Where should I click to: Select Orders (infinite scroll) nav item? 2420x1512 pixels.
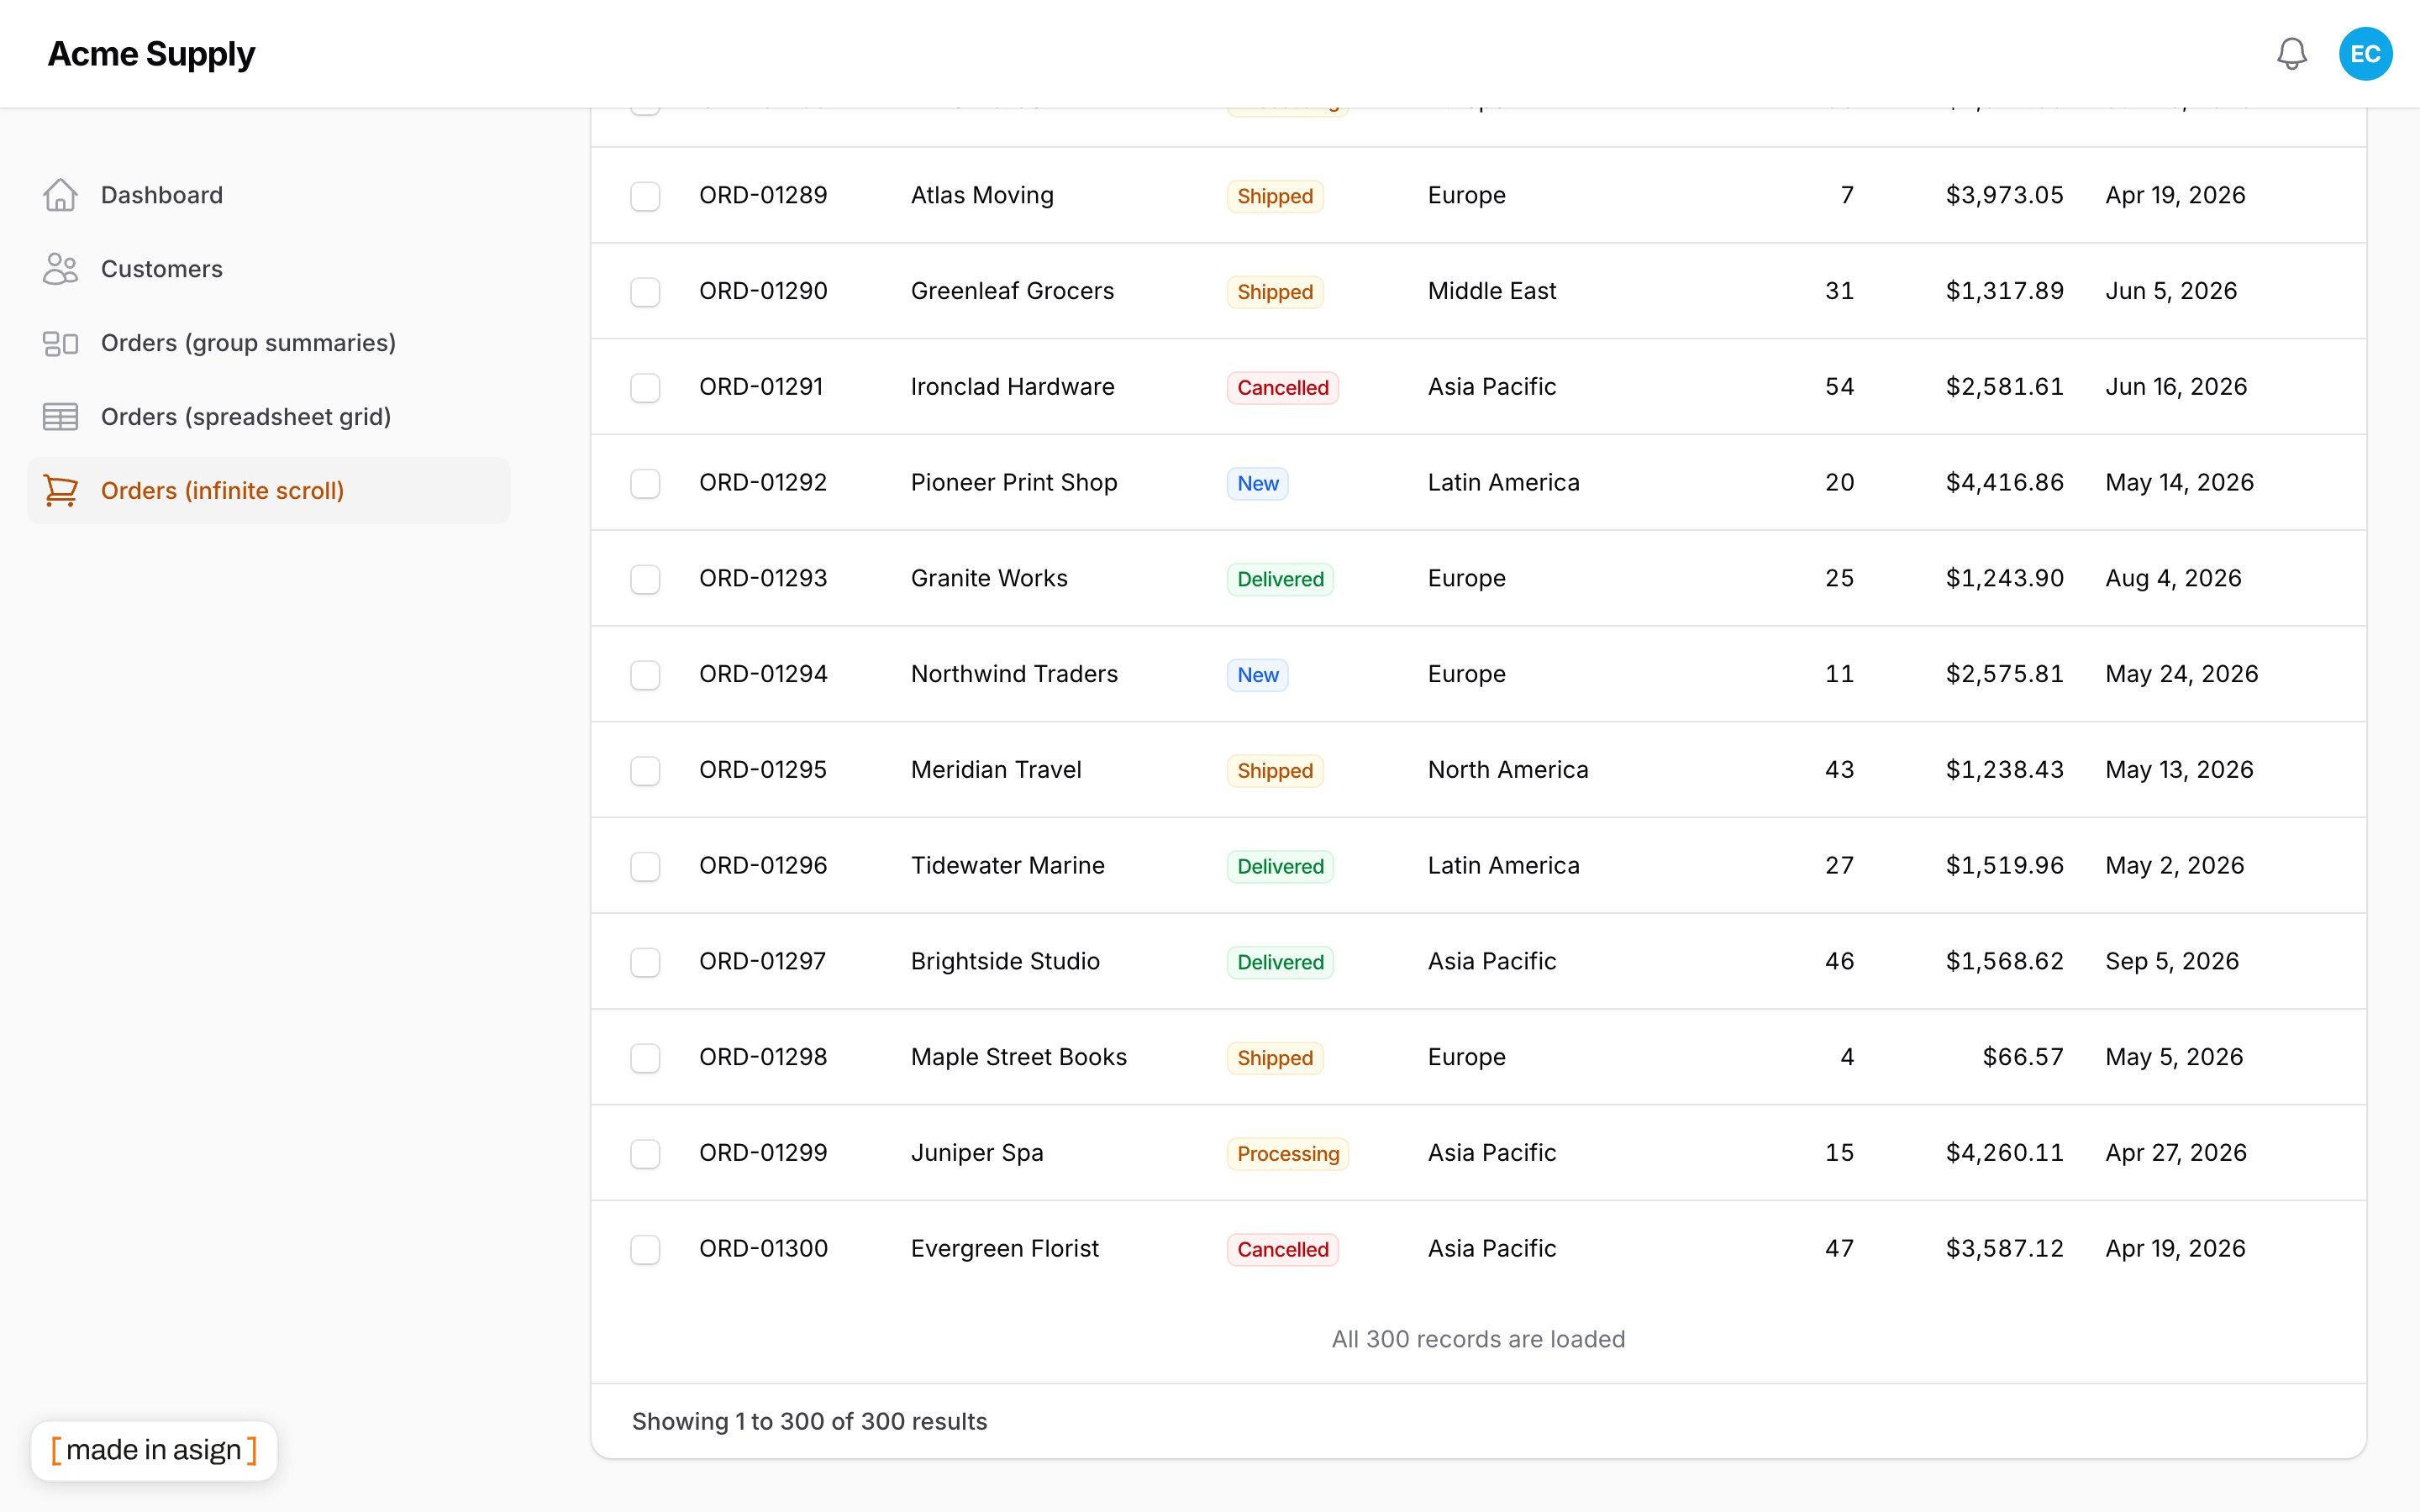pos(268,491)
